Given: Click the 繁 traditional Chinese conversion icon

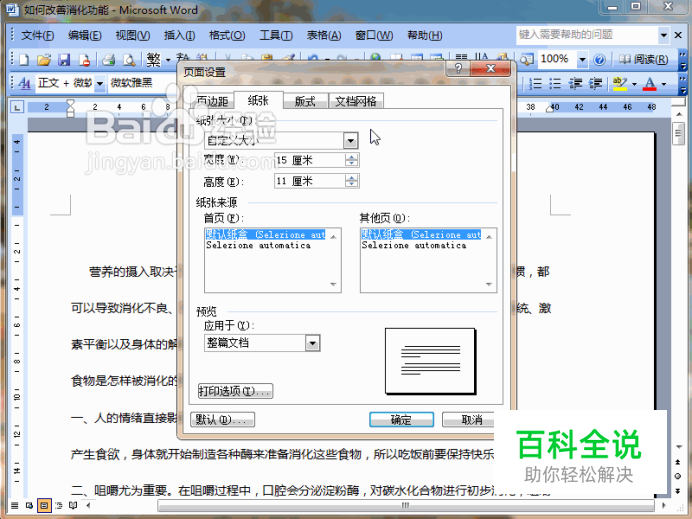Looking at the screenshot, I should (x=154, y=59).
